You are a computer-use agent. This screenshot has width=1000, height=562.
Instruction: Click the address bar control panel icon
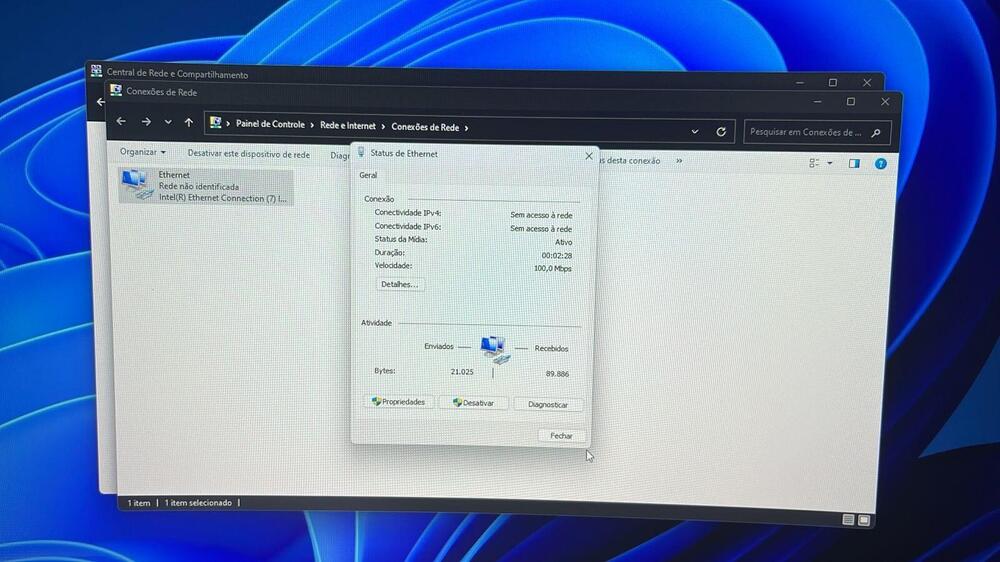coord(216,122)
